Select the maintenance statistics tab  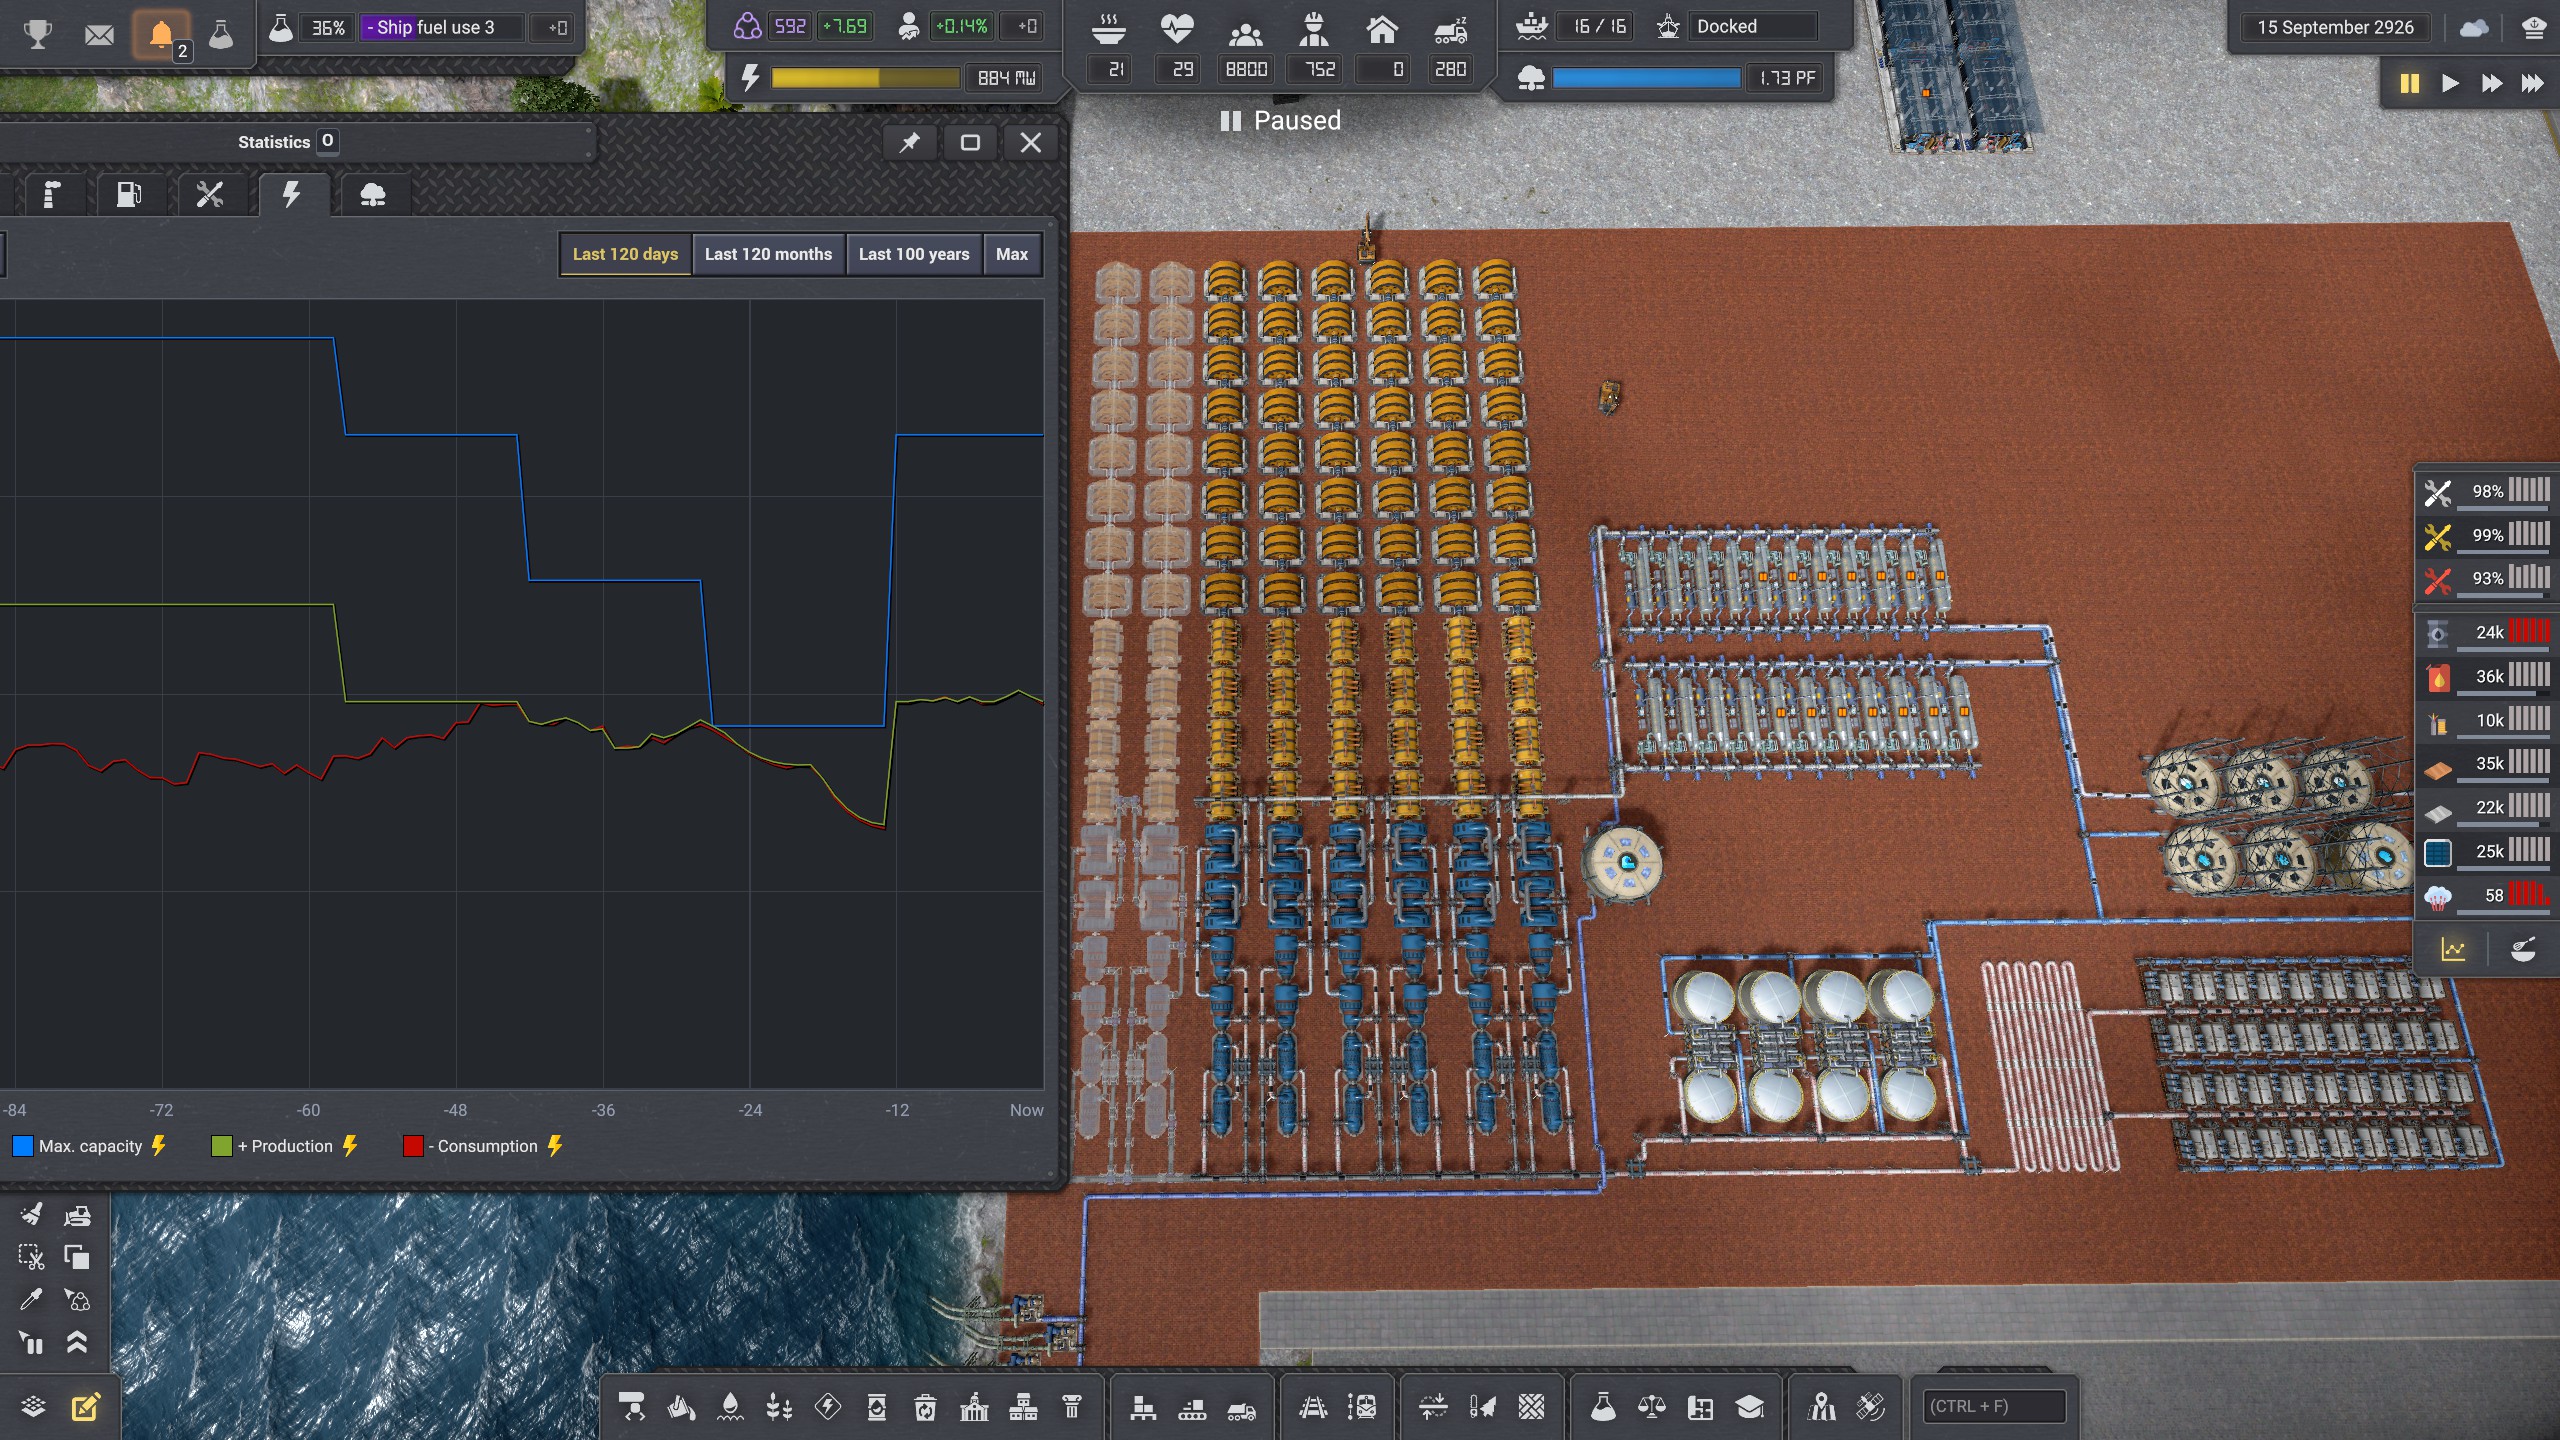(x=210, y=194)
